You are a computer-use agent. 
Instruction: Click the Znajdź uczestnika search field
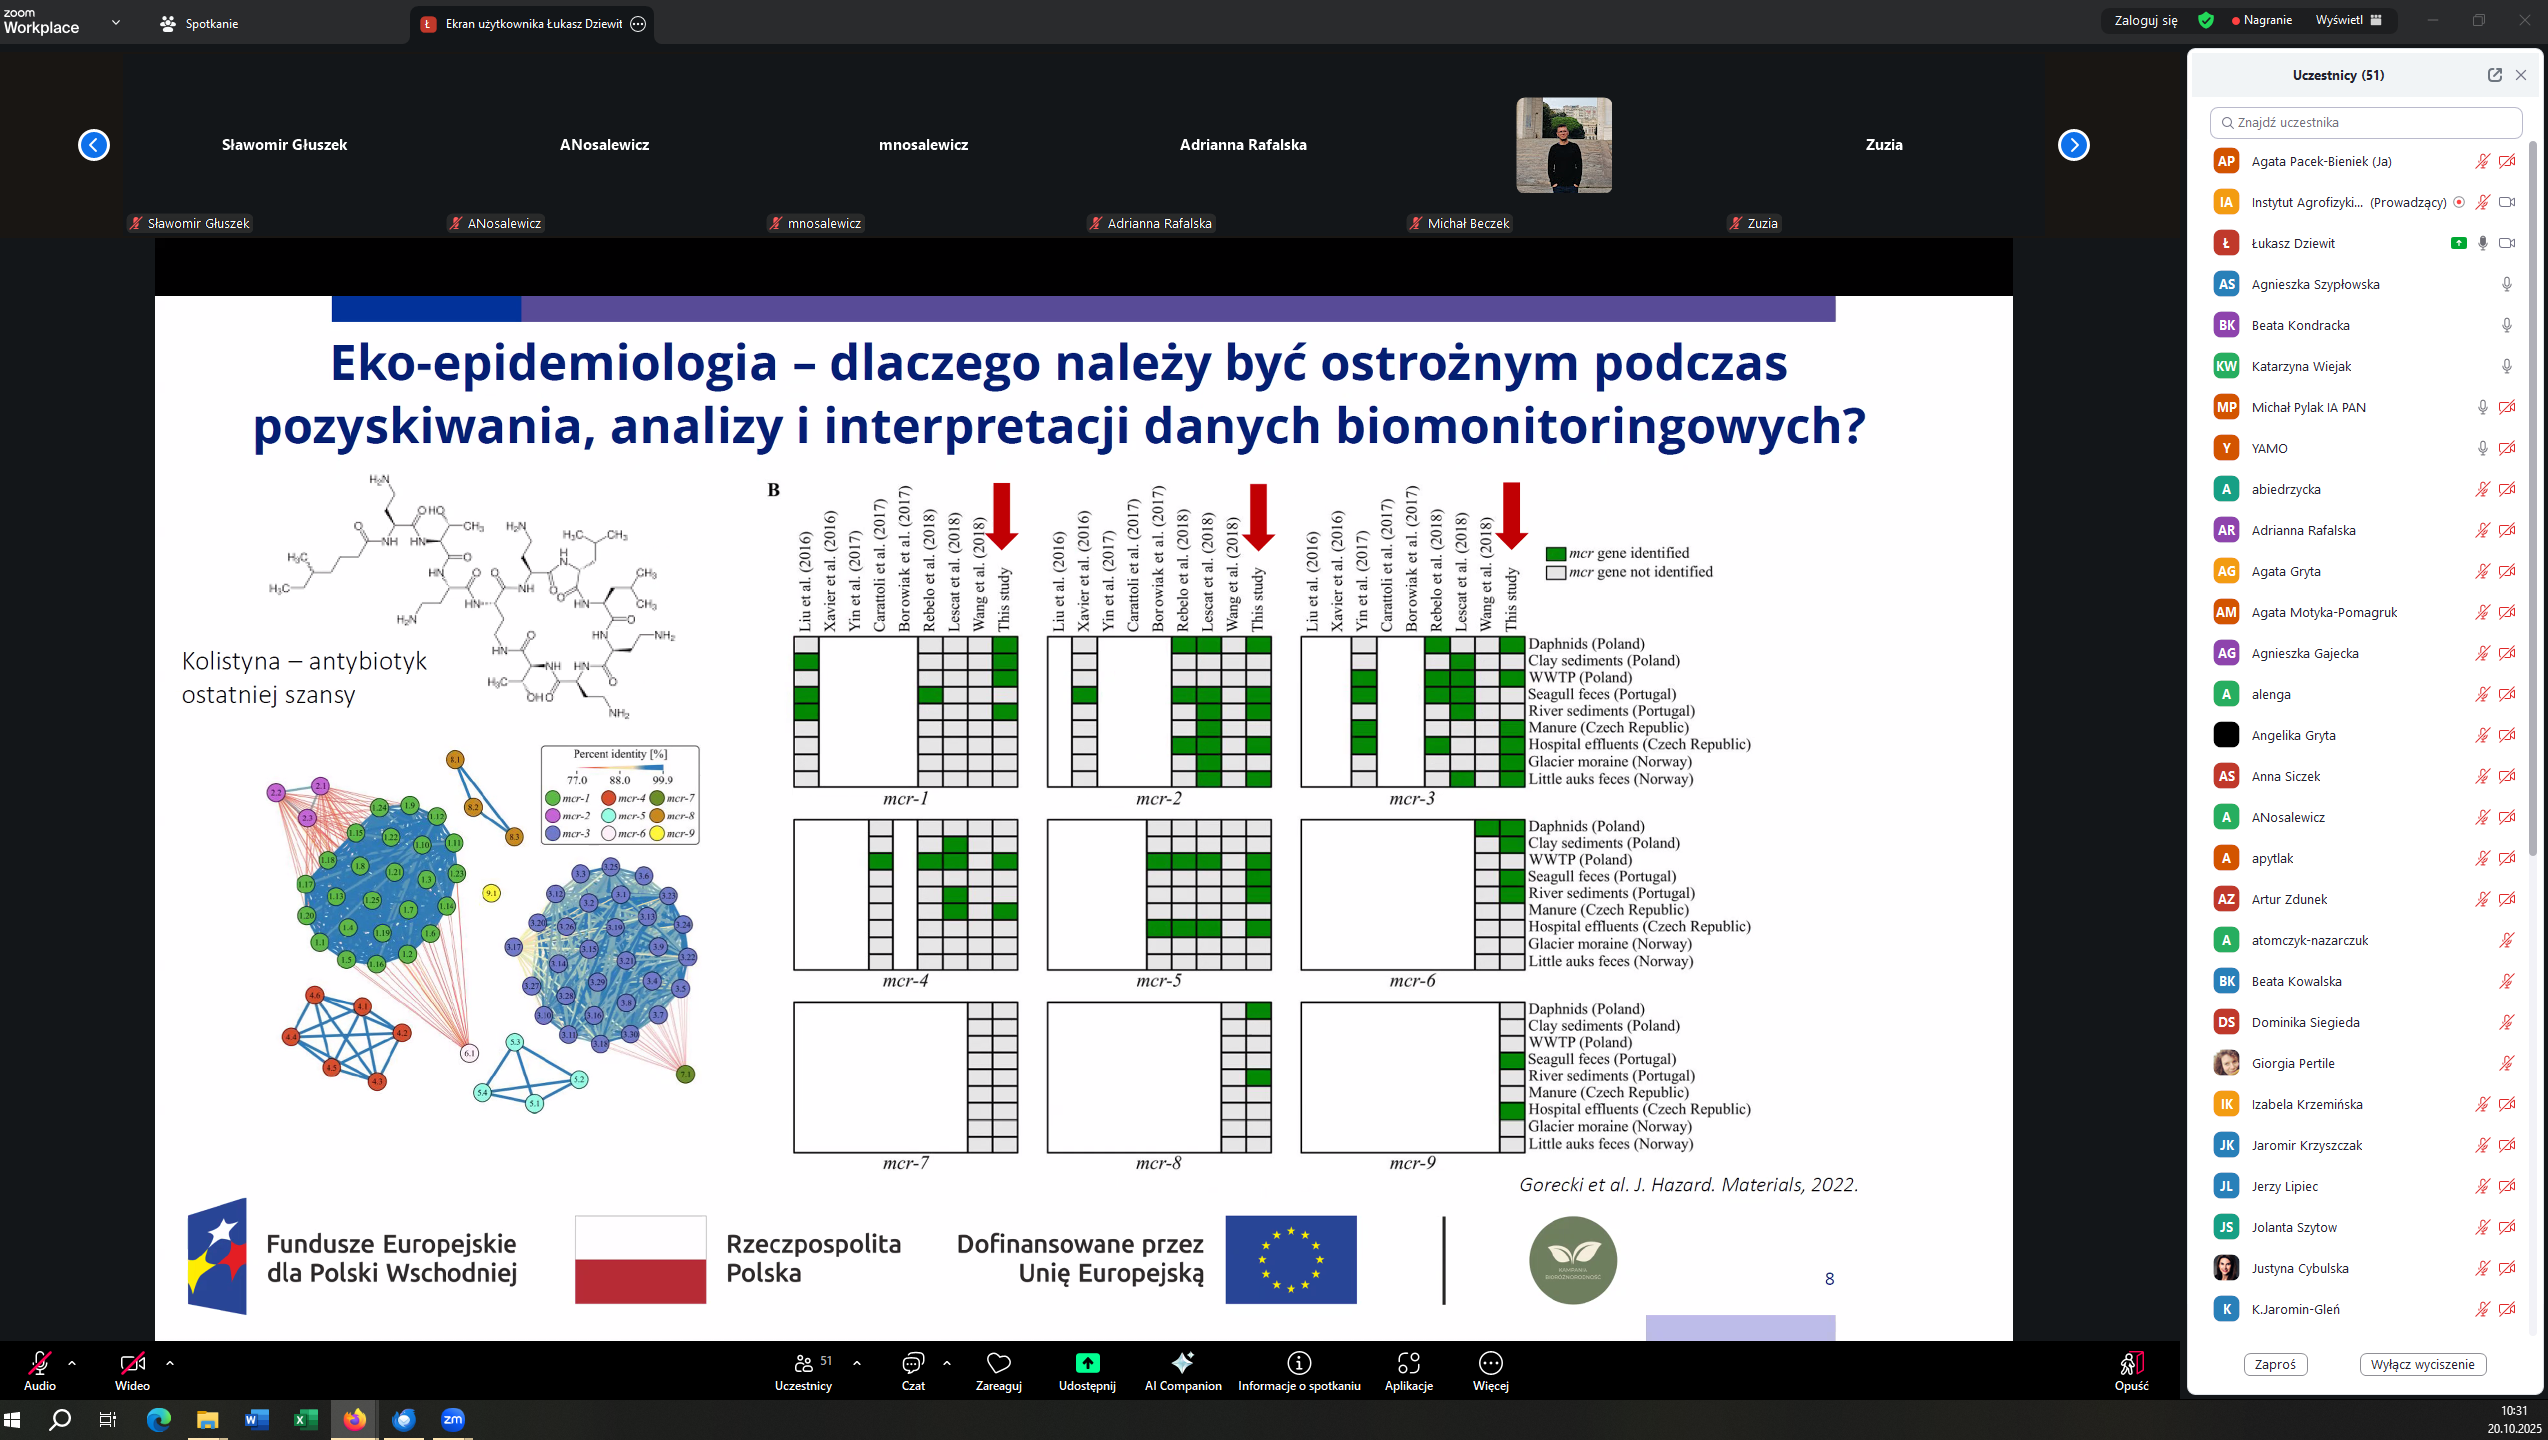click(2366, 122)
